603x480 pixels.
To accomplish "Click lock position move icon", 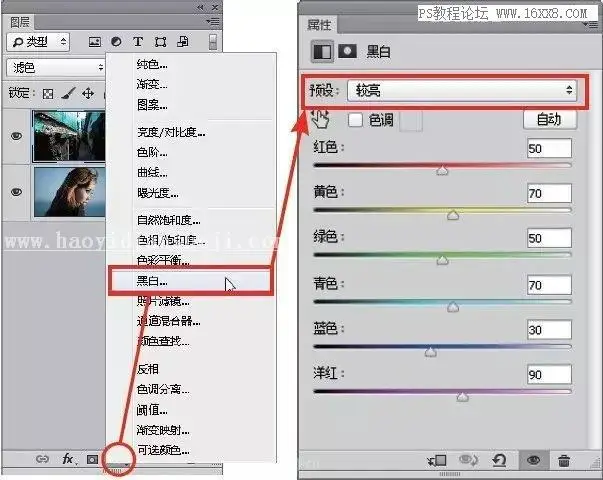I will tap(88, 93).
